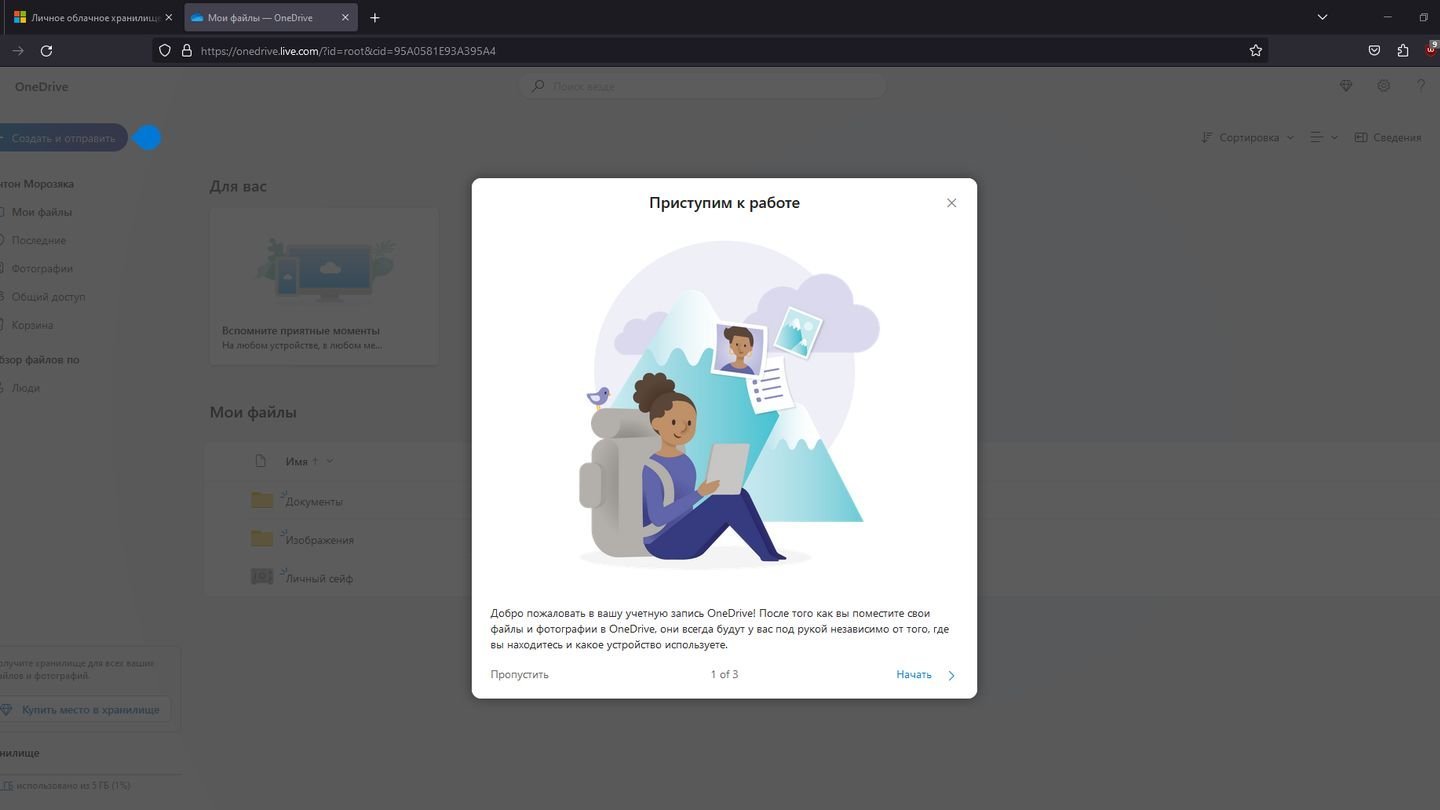1440x810 pixels.
Task: Select the 'Мои файлы — OneDrive' browser tab
Action: tap(271, 18)
